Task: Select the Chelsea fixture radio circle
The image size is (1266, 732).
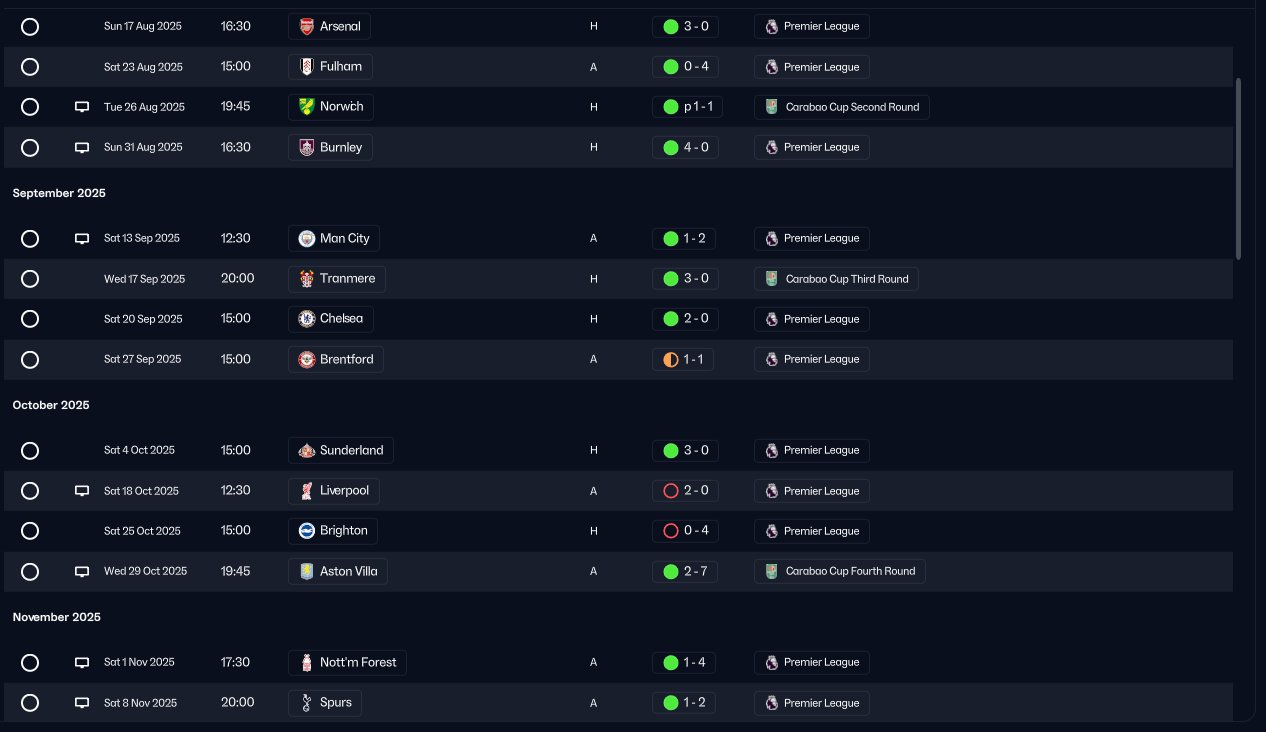Action: [30, 319]
